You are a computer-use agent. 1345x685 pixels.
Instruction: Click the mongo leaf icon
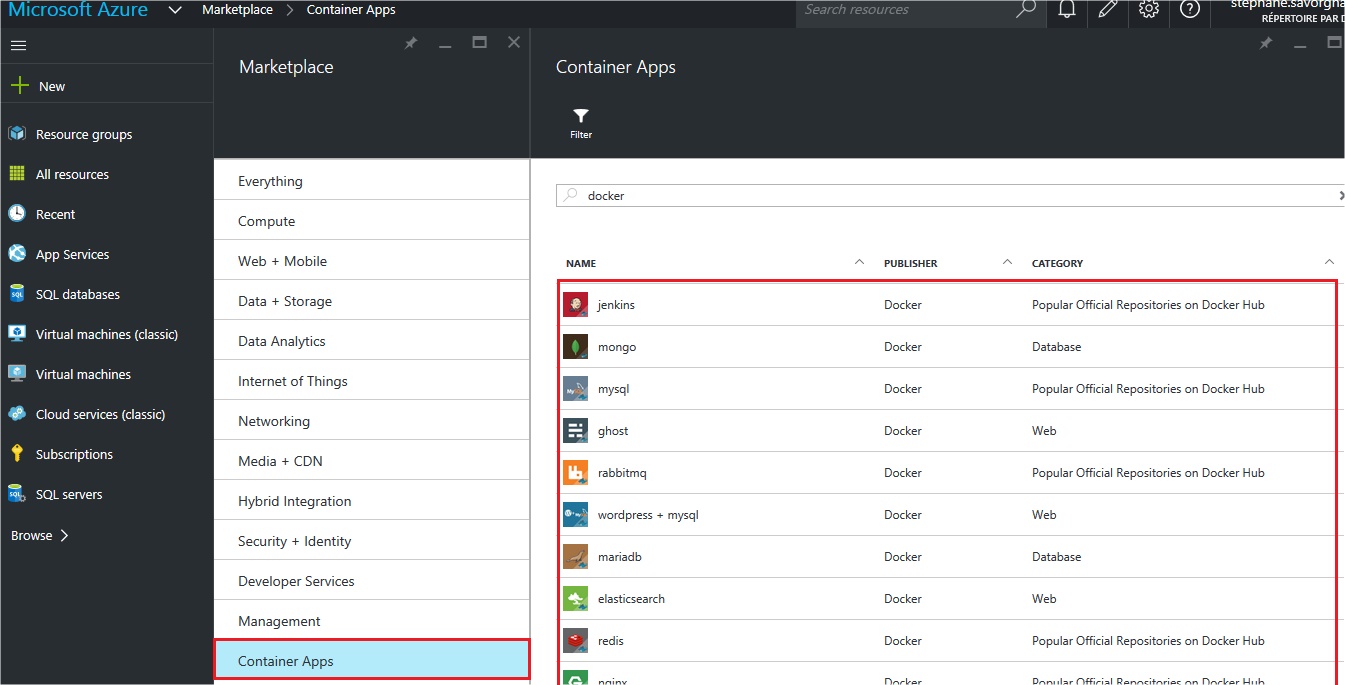(x=575, y=347)
